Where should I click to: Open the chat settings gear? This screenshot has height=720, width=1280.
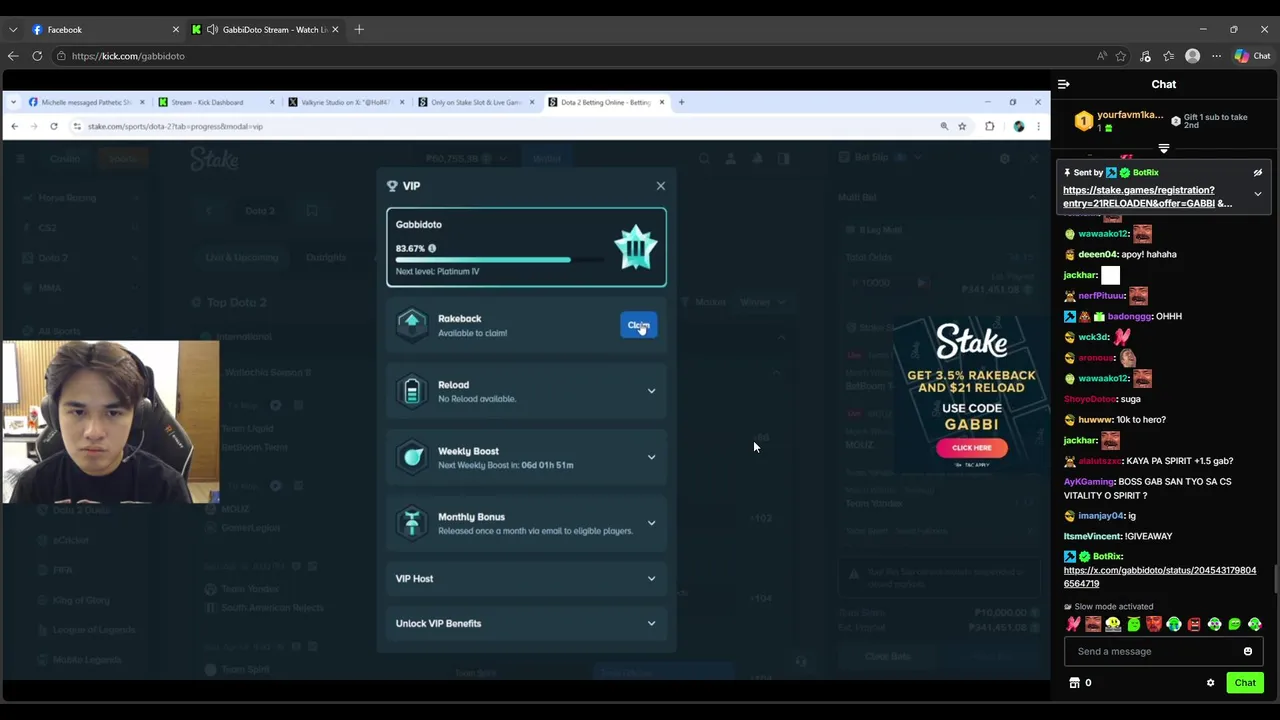(1210, 683)
